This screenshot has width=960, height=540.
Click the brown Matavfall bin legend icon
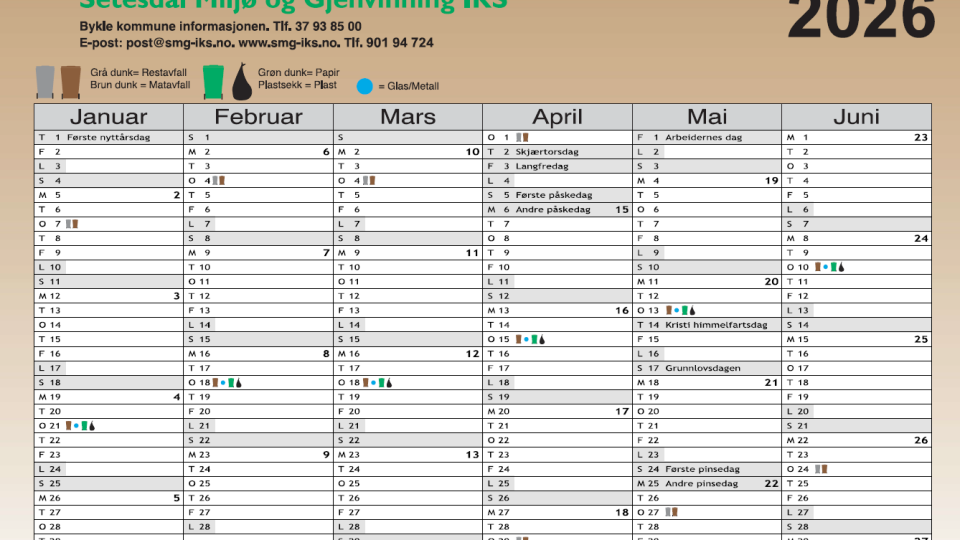point(70,81)
